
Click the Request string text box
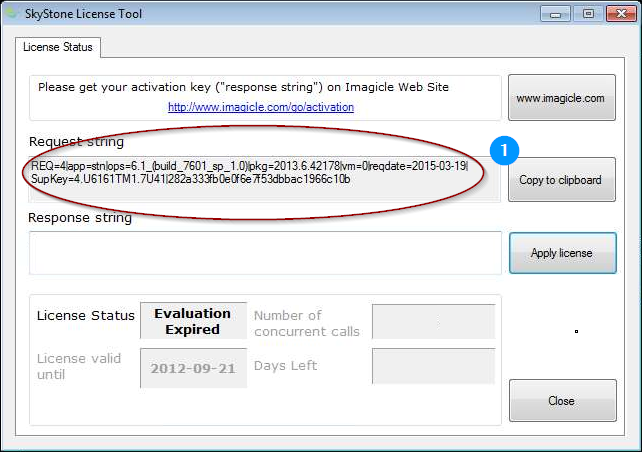click(x=264, y=179)
